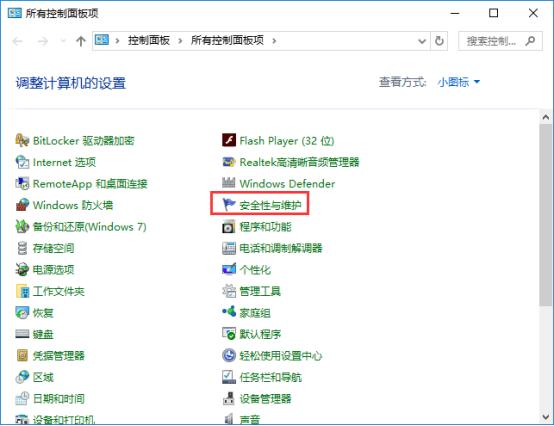
Task: Open 轻松使用设置中心 link
Action: click(x=281, y=355)
